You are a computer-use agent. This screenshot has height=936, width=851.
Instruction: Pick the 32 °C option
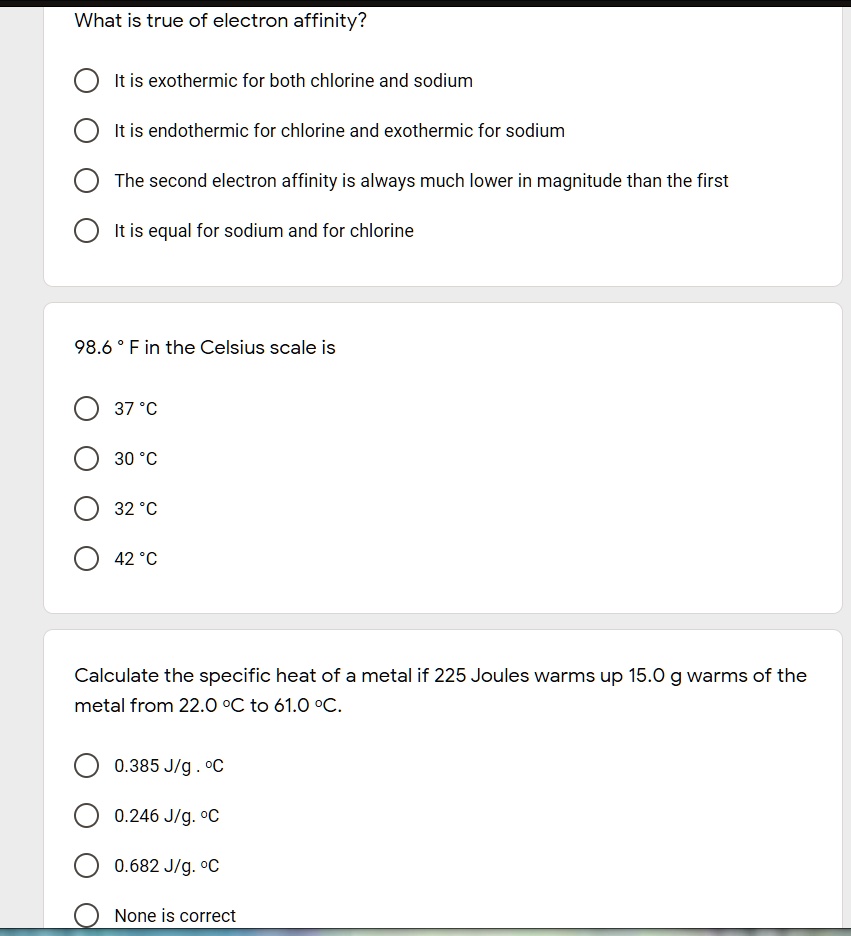[87, 509]
